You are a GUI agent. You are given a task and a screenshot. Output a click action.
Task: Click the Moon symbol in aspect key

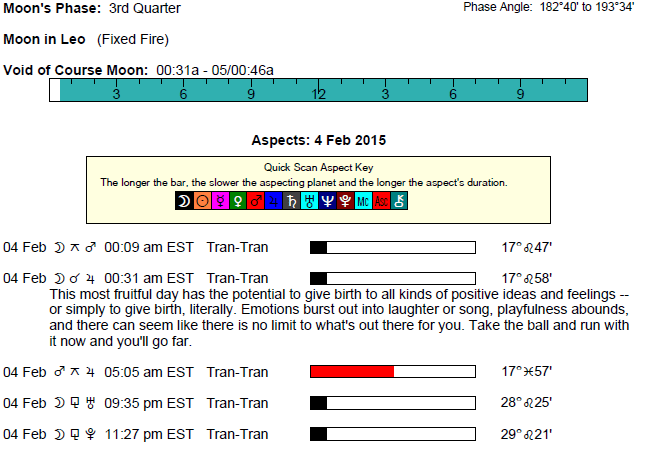click(x=184, y=201)
